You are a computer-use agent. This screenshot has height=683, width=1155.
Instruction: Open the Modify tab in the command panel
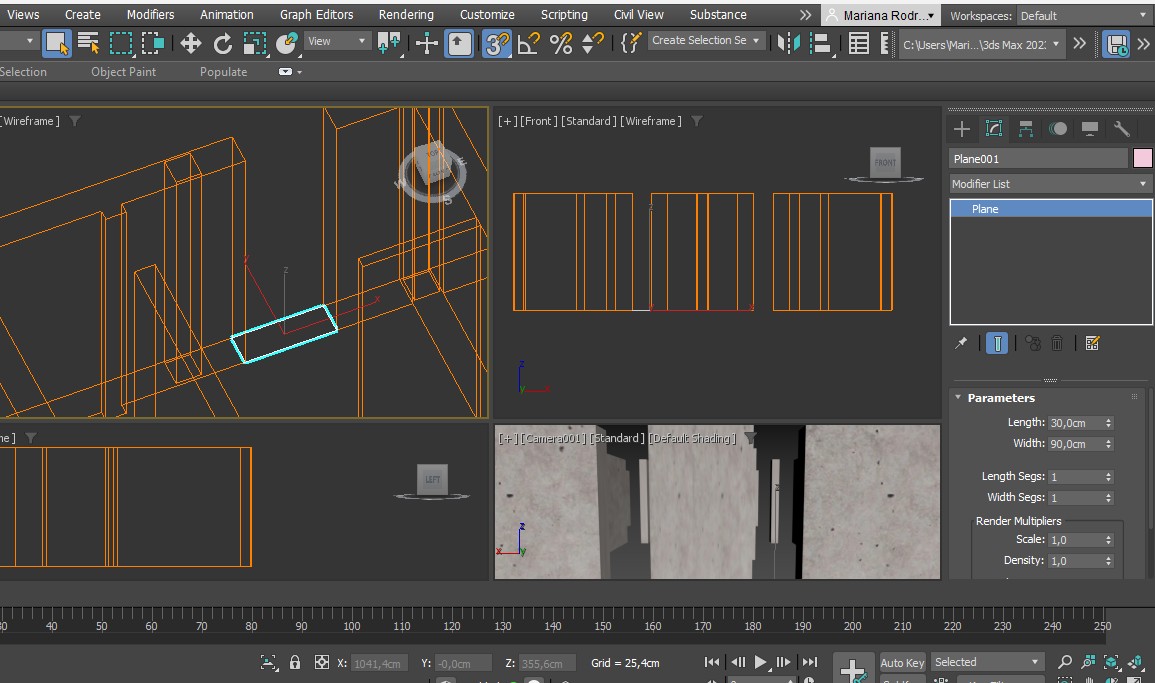(994, 129)
